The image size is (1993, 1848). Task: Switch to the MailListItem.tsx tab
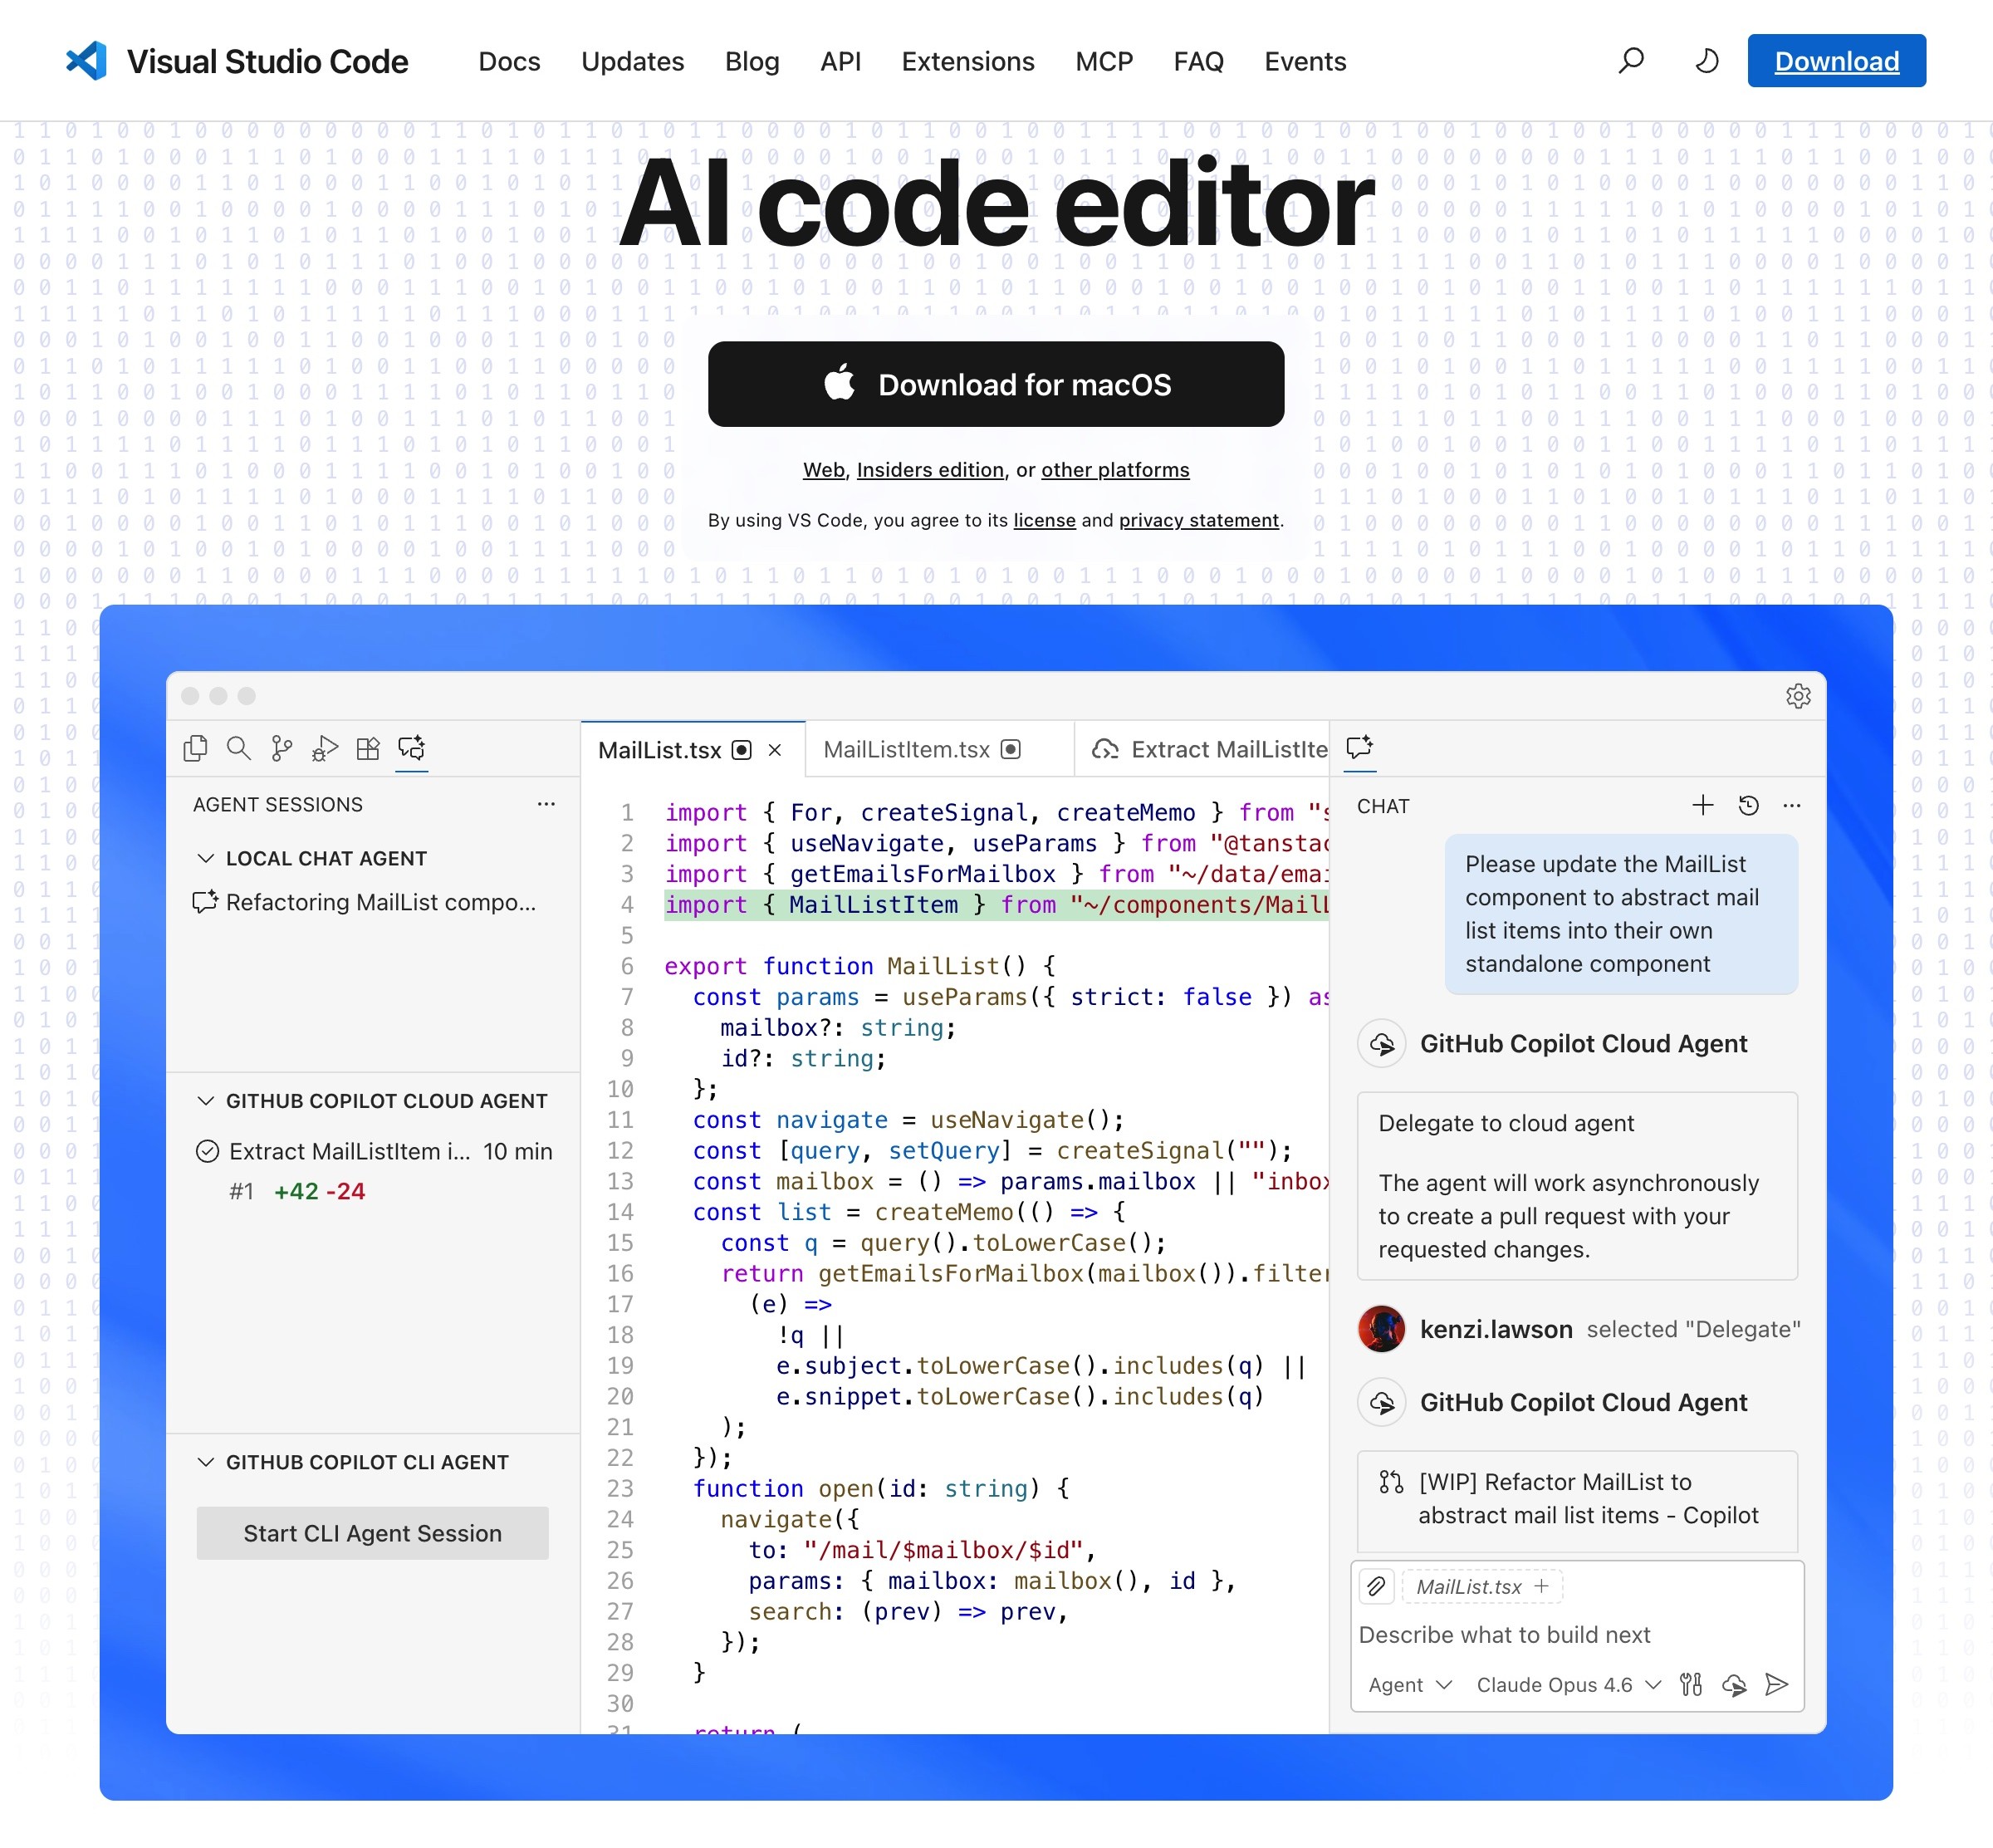[906, 750]
